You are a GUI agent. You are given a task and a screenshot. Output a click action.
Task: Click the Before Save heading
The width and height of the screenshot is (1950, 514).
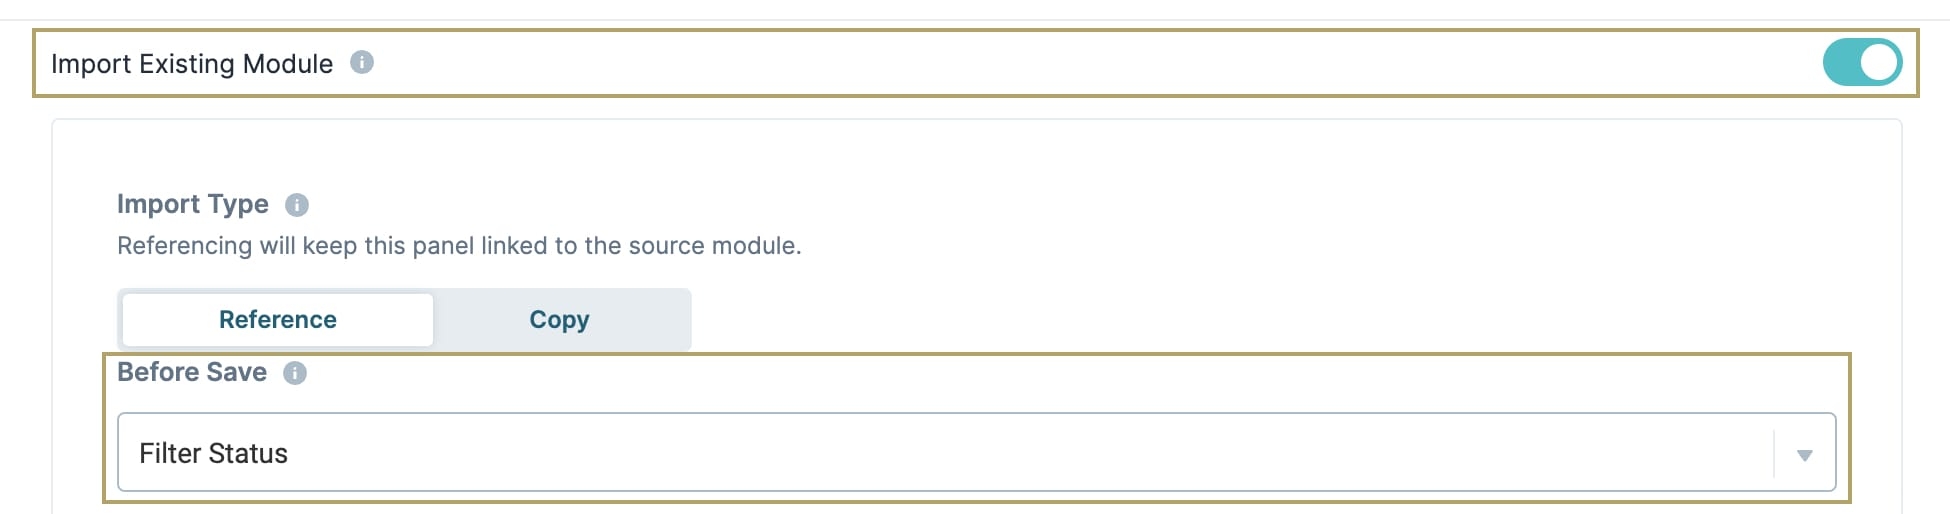(x=192, y=372)
